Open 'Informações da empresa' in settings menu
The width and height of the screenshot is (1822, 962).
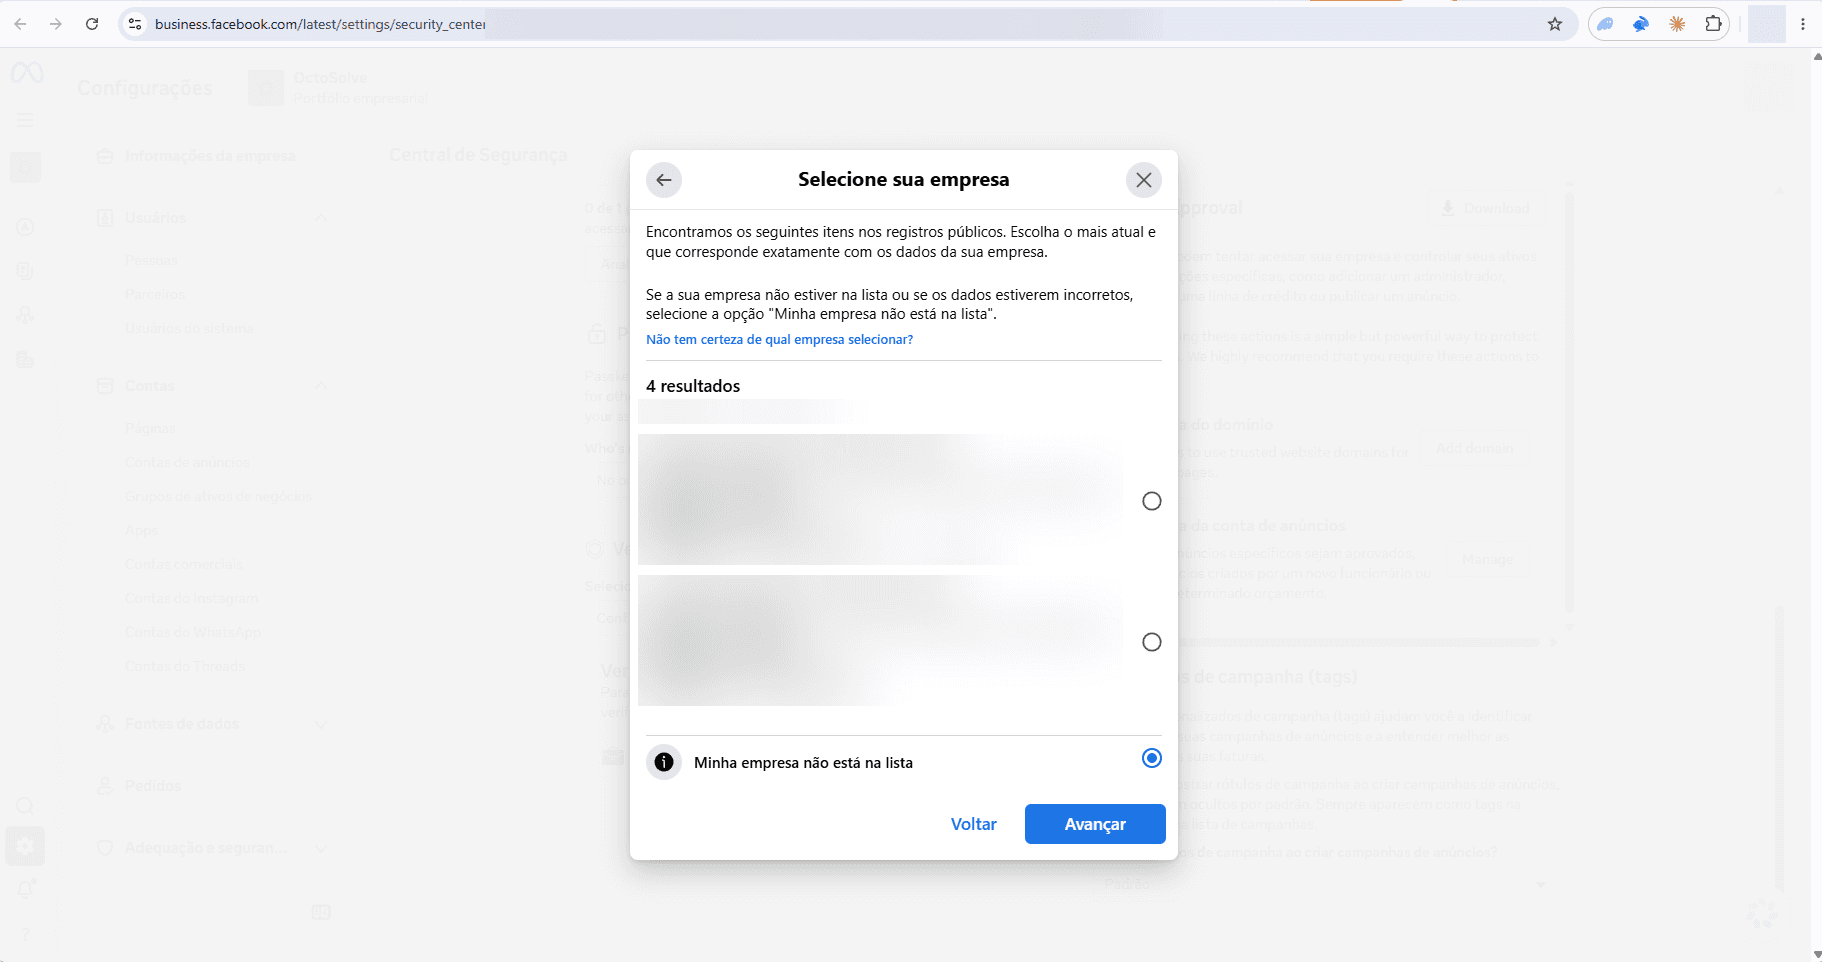(x=210, y=156)
